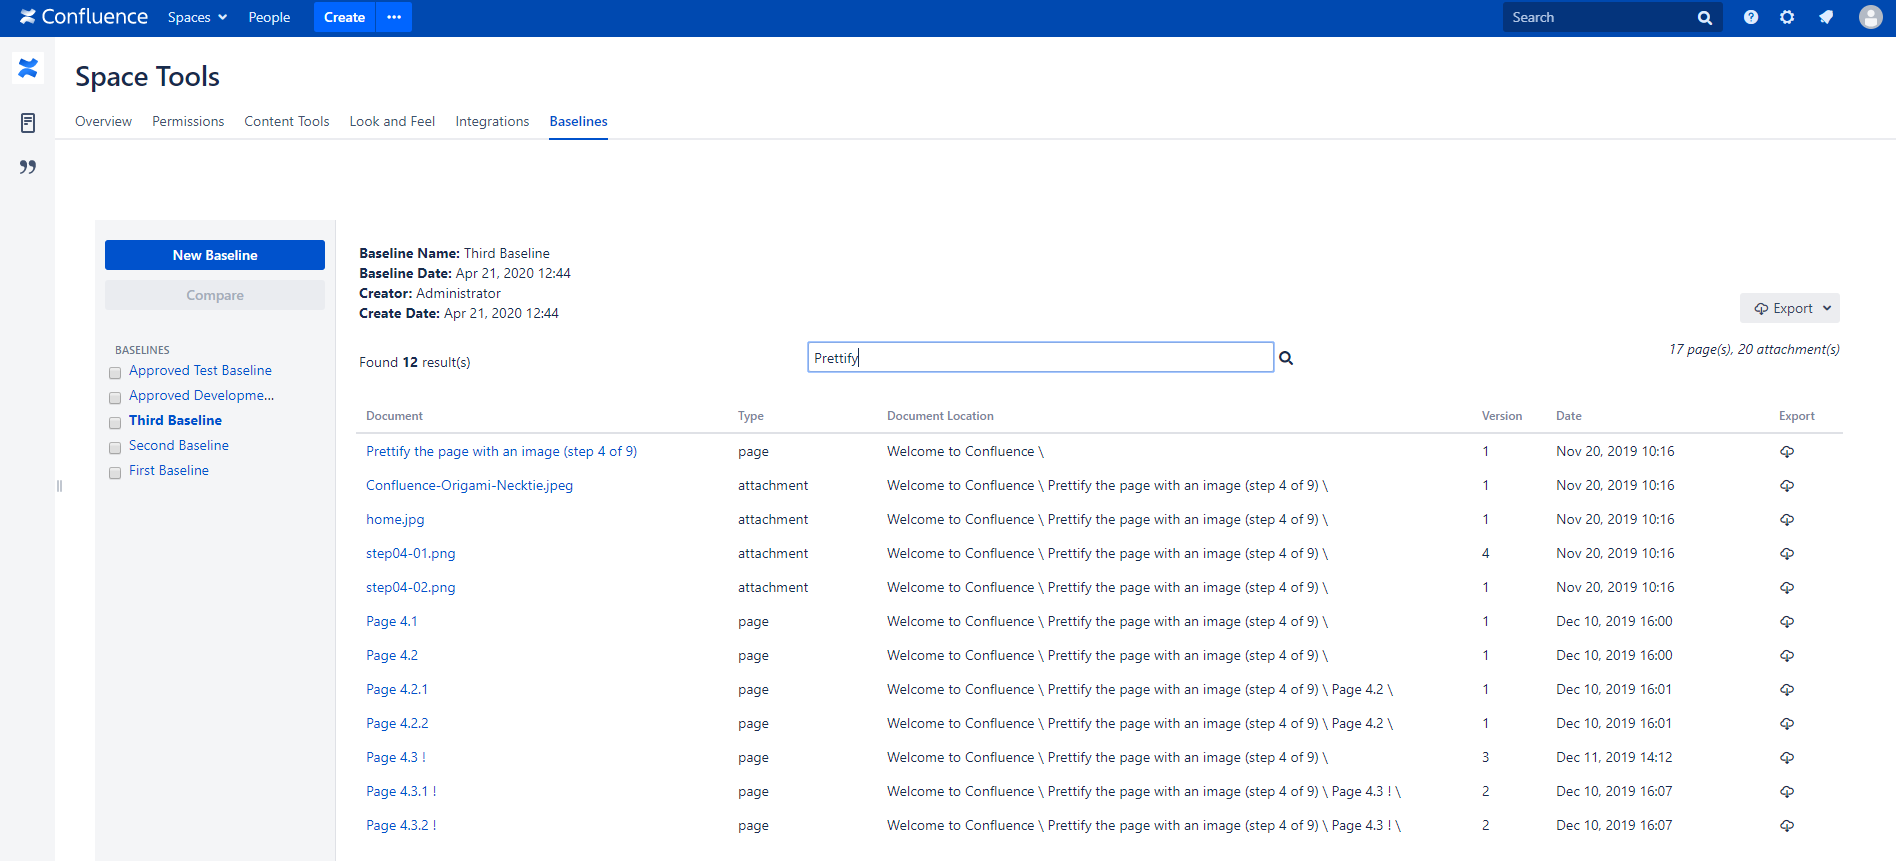Click the notifications icon in the top bar
Image resolution: width=1896 pixels, height=861 pixels.
tap(1826, 17)
